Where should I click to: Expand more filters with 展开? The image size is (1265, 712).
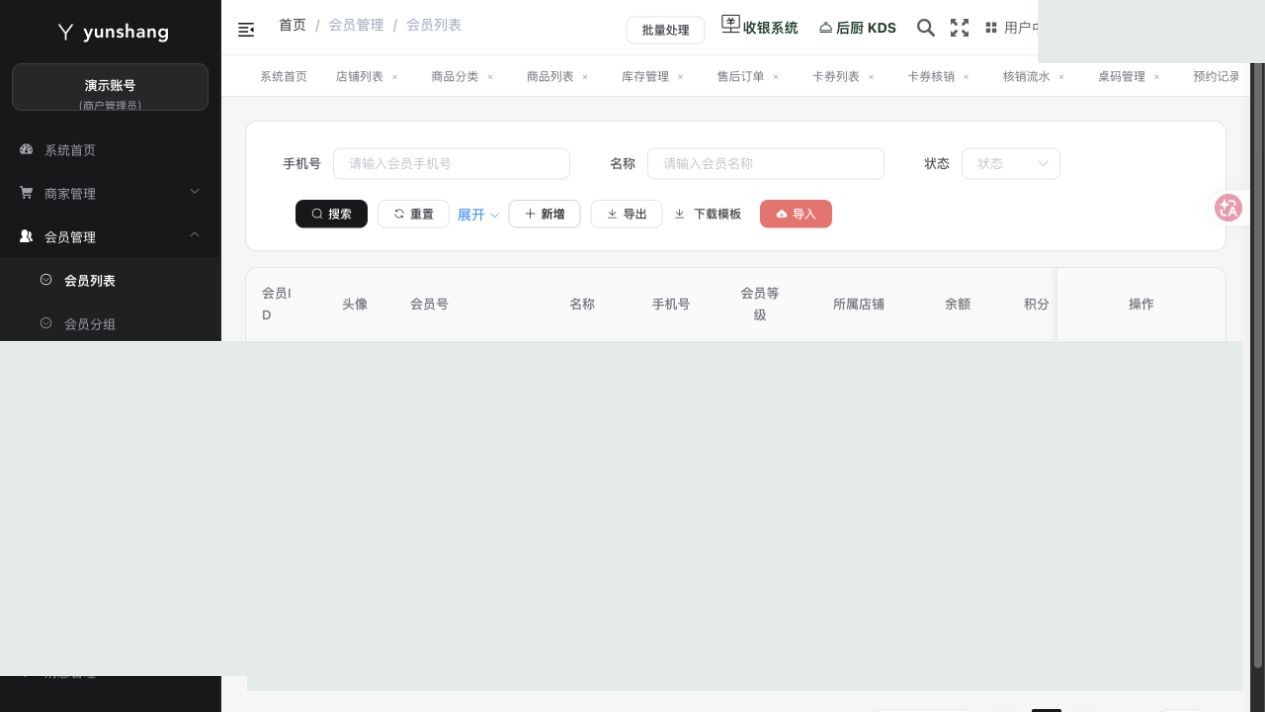click(x=478, y=215)
